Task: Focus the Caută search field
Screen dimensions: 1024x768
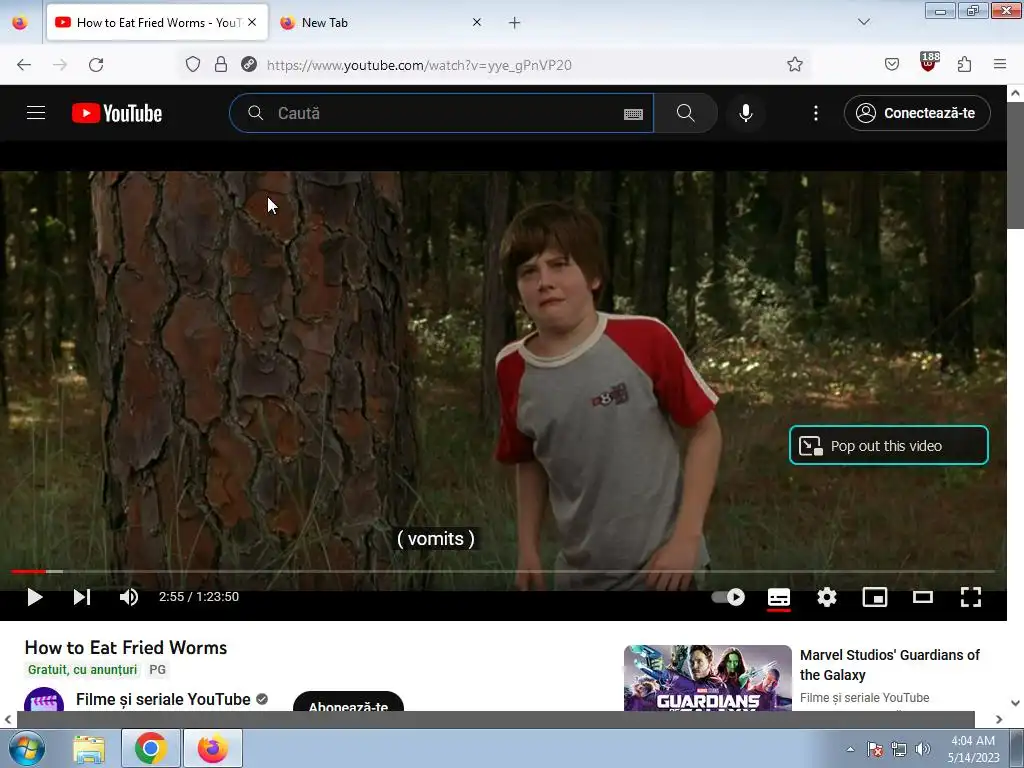Action: (441, 113)
